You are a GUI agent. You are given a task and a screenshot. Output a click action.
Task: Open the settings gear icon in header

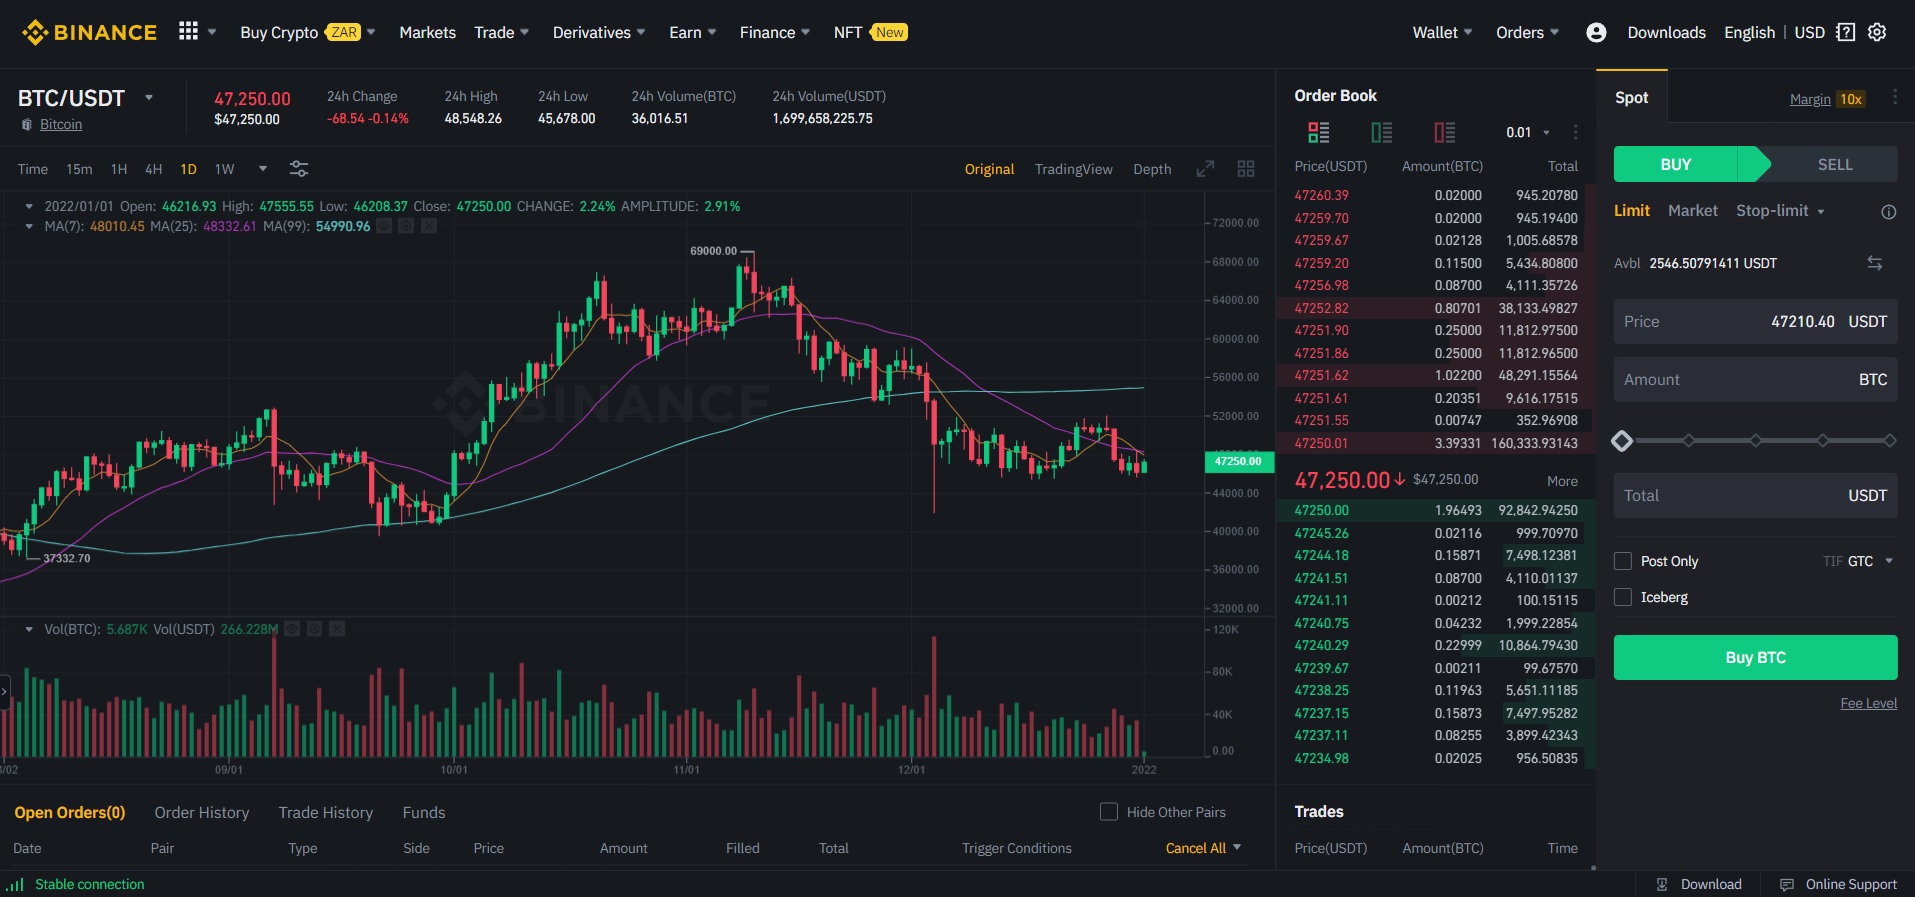tap(1877, 32)
